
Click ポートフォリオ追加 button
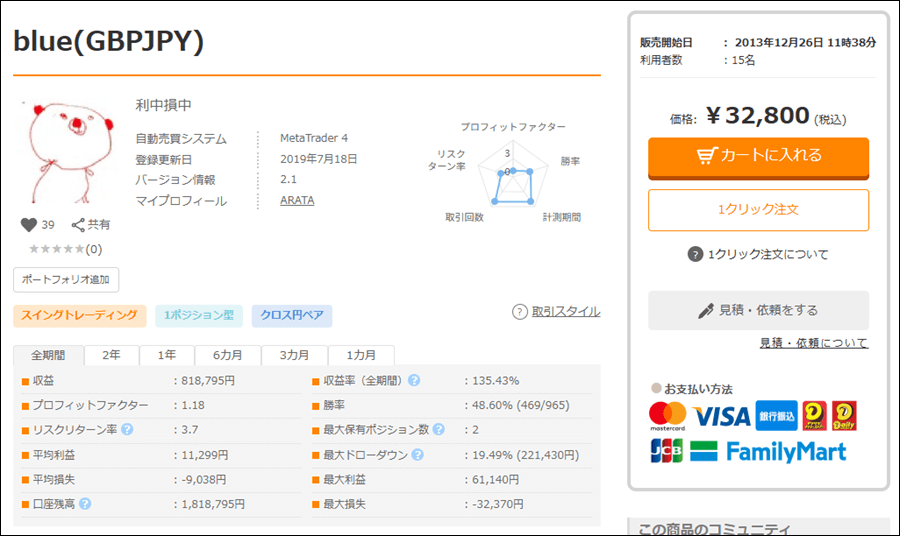pos(66,279)
